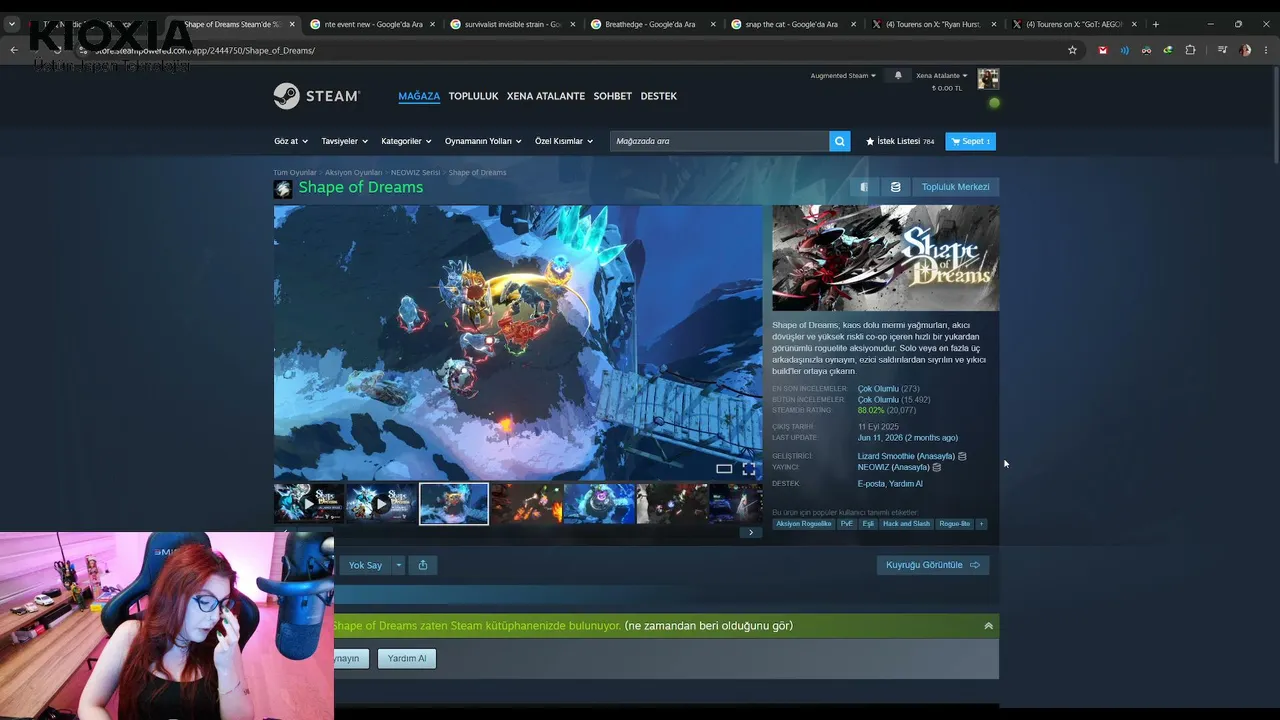Viewport: 1280px width, 720px height.
Task: Expand Oynamanın Yolları menu
Action: point(483,141)
